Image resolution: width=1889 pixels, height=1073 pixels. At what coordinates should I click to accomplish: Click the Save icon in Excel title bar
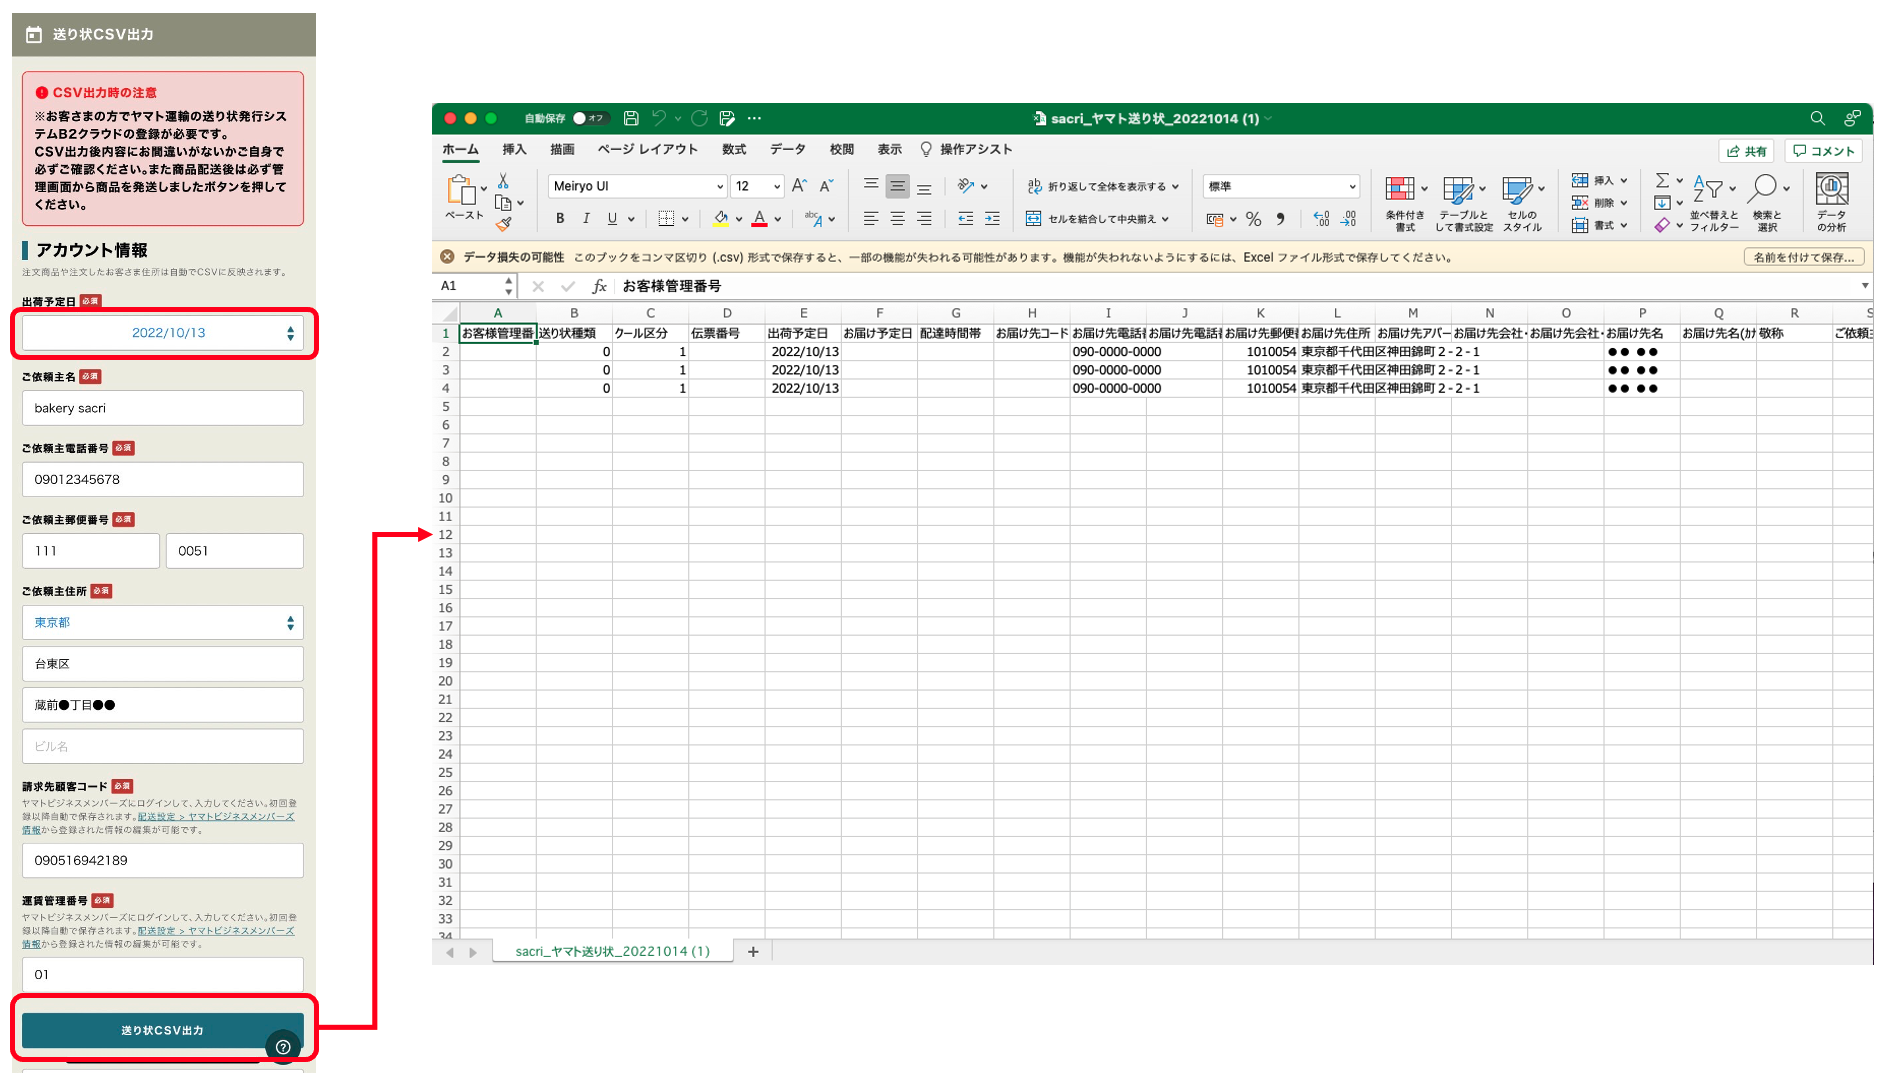click(x=631, y=118)
